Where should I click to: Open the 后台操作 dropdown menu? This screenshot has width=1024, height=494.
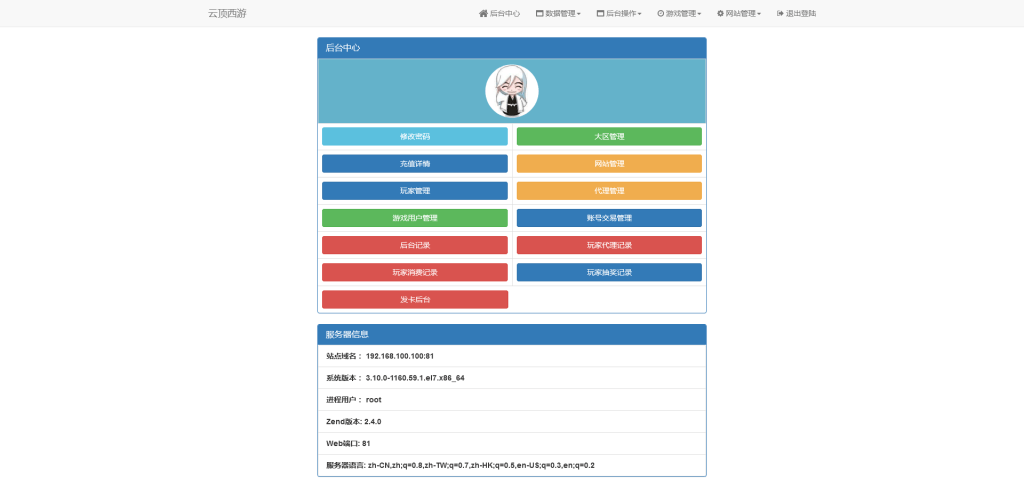coord(623,14)
